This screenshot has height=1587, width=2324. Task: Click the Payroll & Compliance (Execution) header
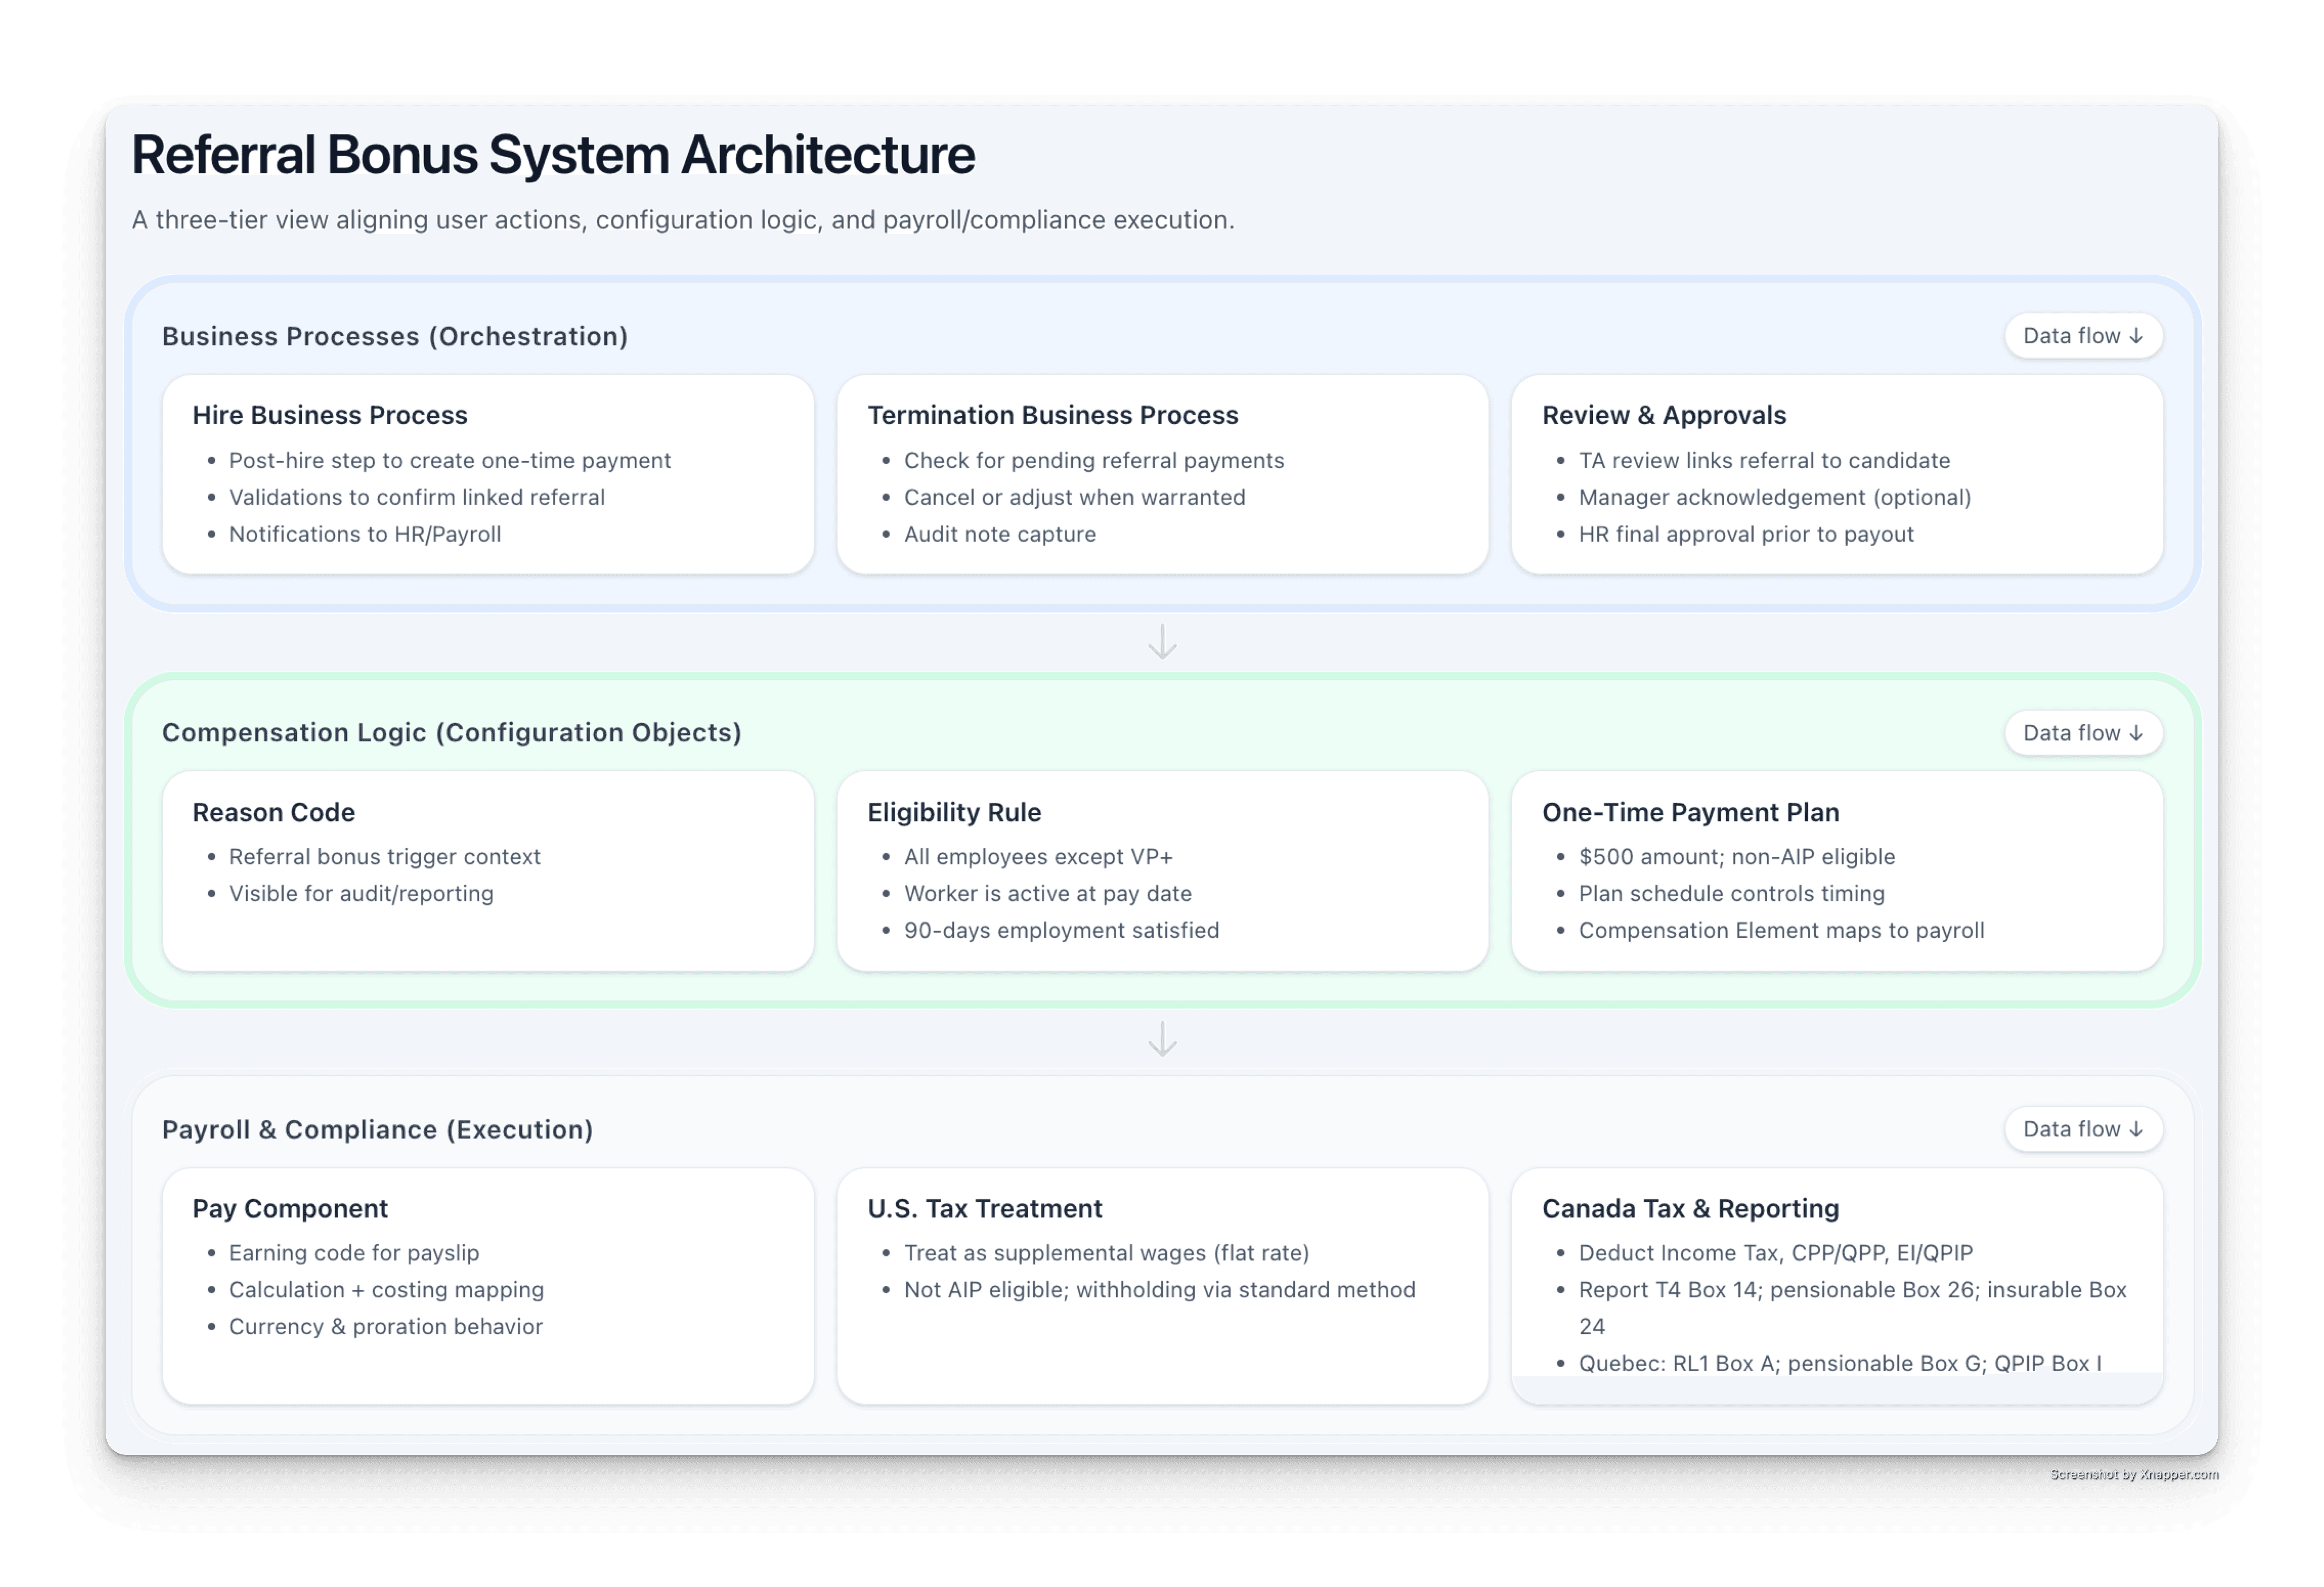[x=378, y=1129]
